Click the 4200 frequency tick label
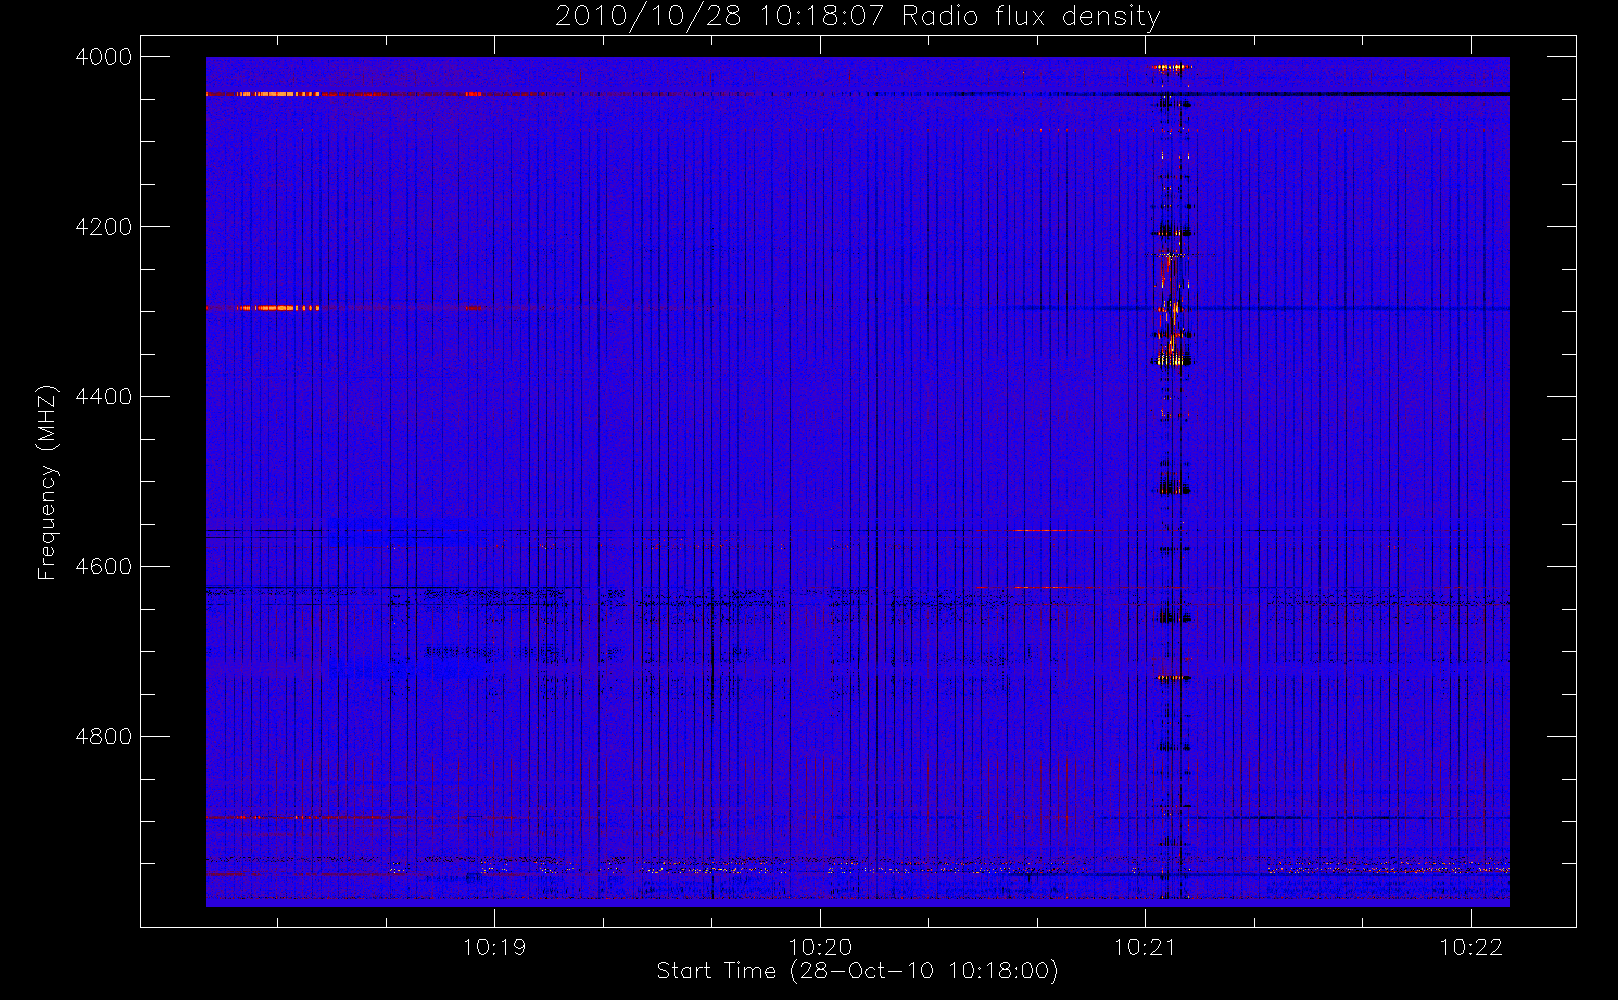Viewport: 1618px width, 1000px height. [104, 227]
